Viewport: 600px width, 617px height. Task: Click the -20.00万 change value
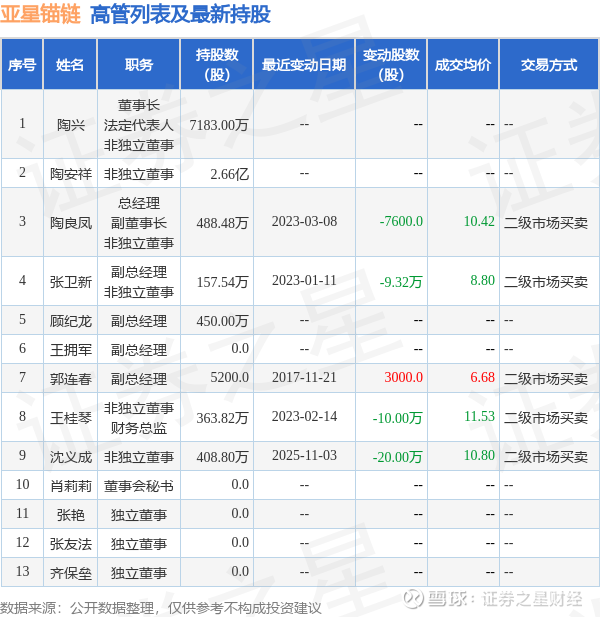(x=397, y=457)
